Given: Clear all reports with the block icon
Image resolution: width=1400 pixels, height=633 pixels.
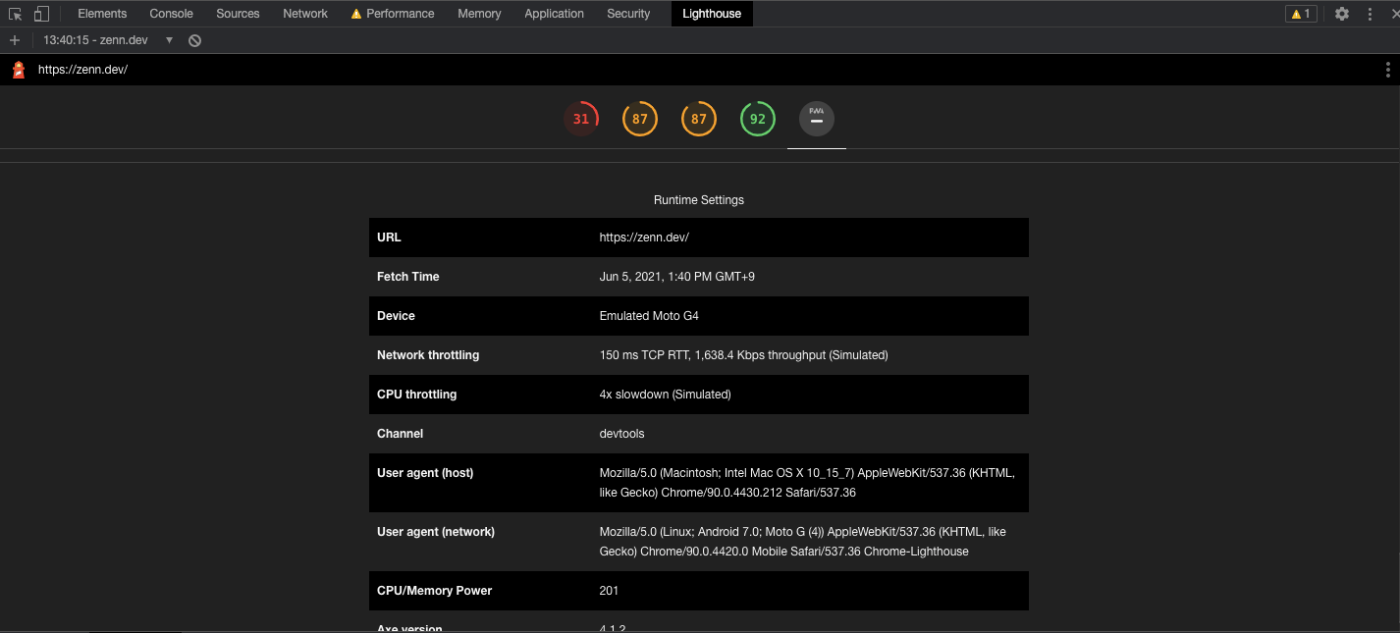Looking at the screenshot, I should (195, 40).
